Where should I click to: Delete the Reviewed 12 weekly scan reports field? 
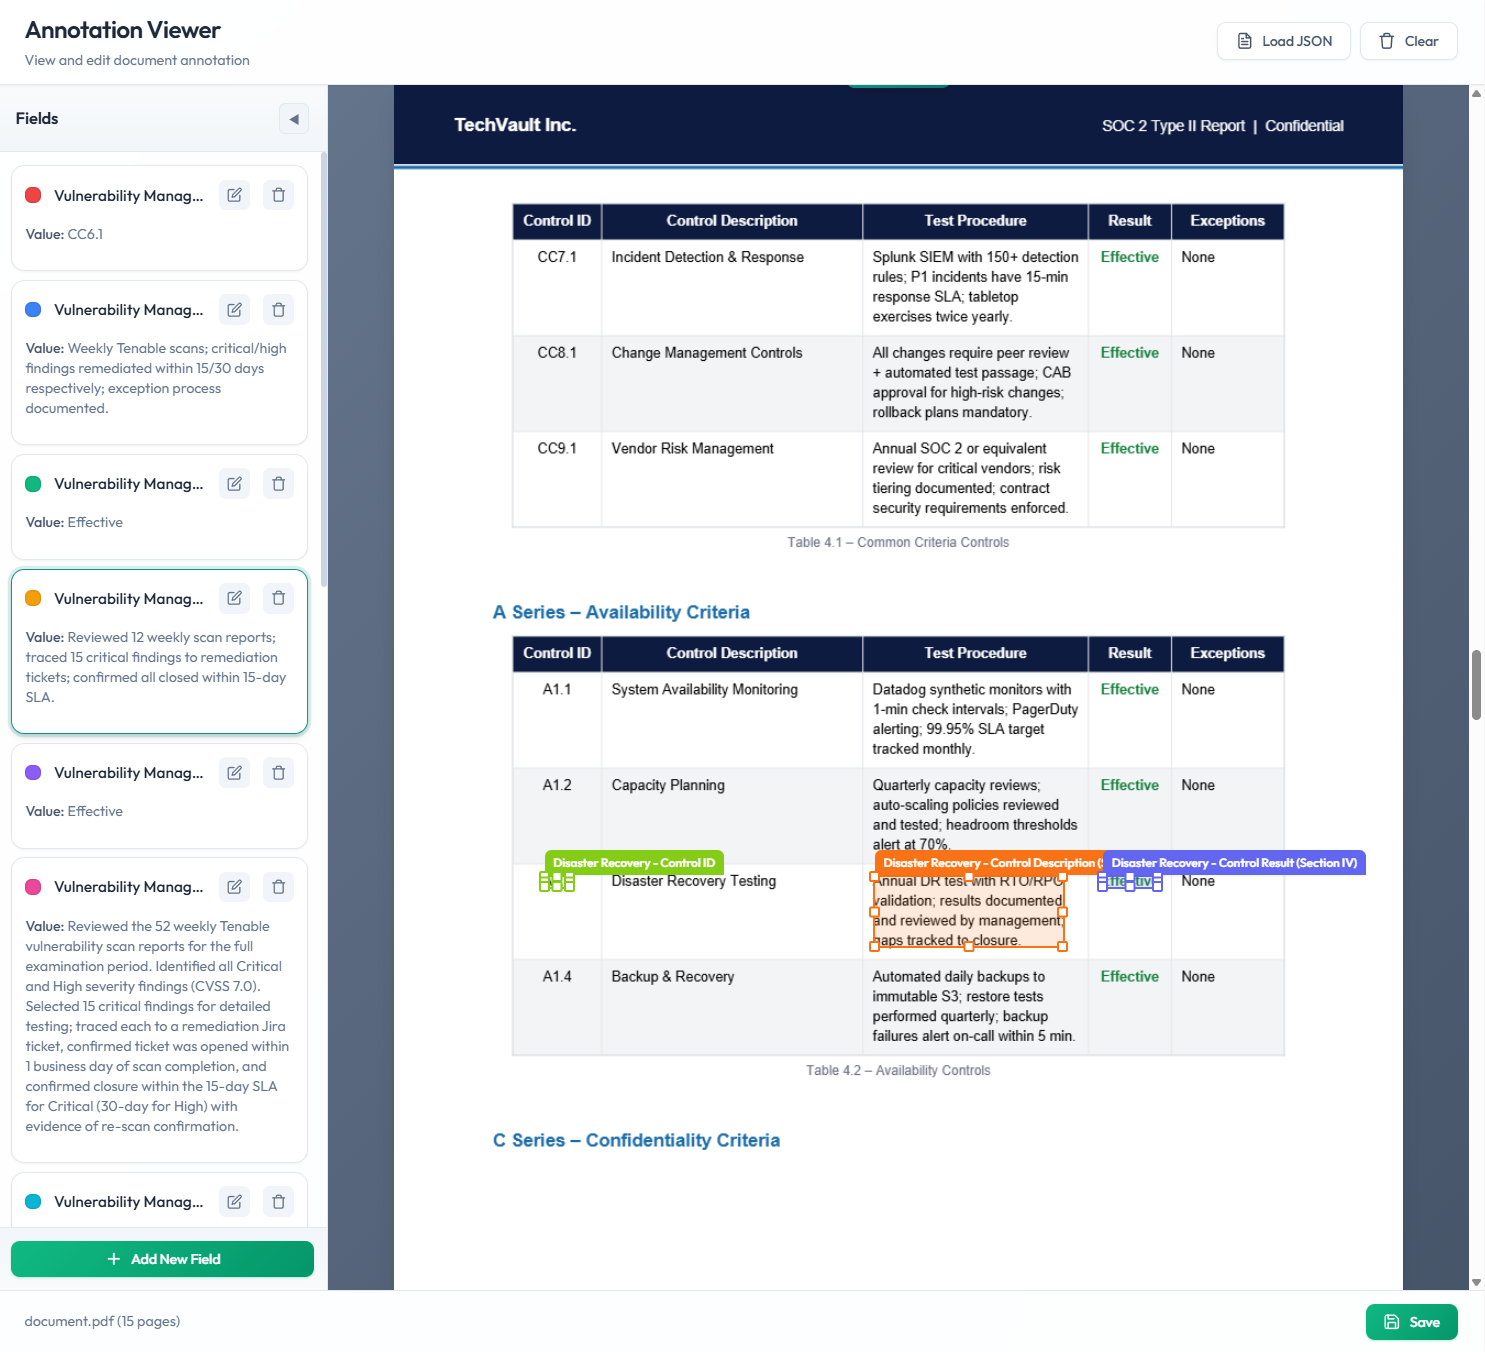pos(278,597)
